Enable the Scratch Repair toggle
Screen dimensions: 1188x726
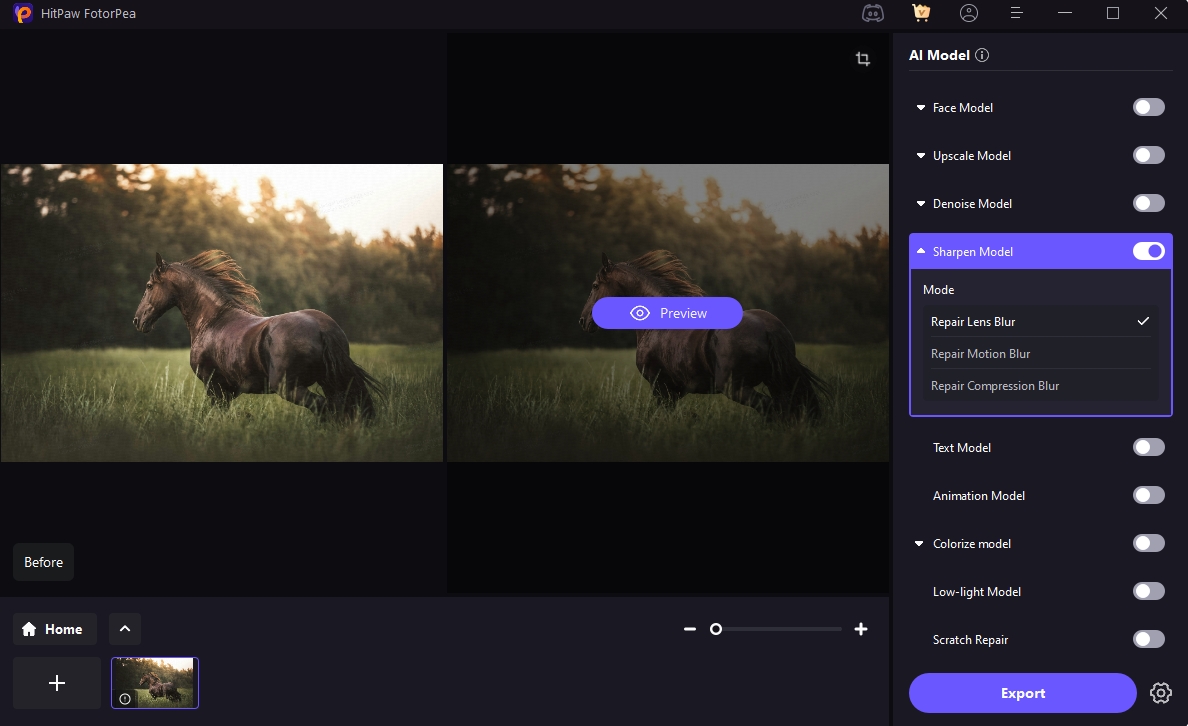1149,639
